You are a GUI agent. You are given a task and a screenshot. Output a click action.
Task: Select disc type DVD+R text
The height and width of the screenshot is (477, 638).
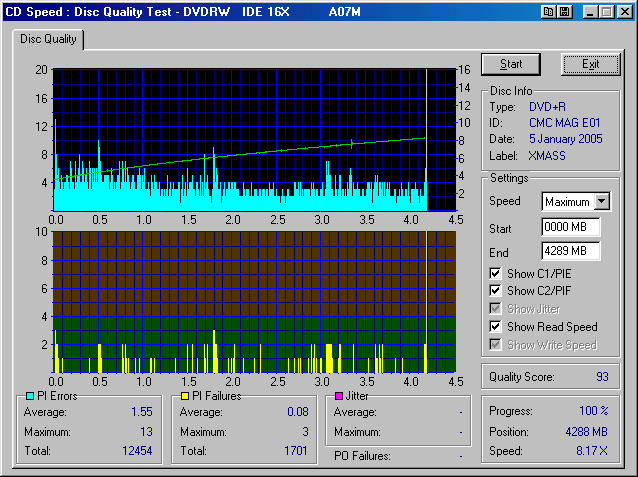[547, 107]
